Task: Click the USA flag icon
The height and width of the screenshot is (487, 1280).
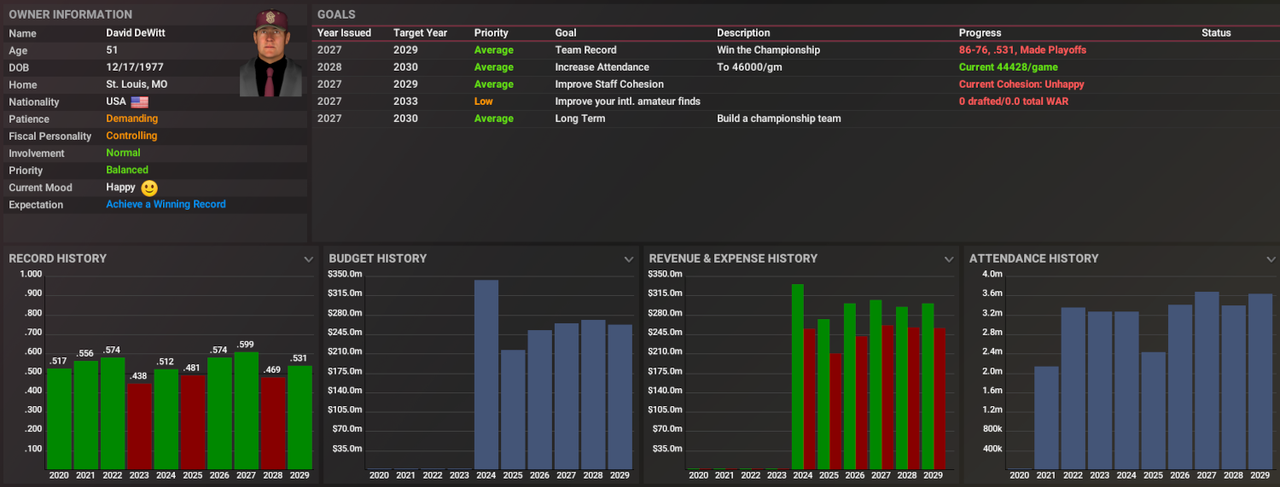Action: click(139, 102)
